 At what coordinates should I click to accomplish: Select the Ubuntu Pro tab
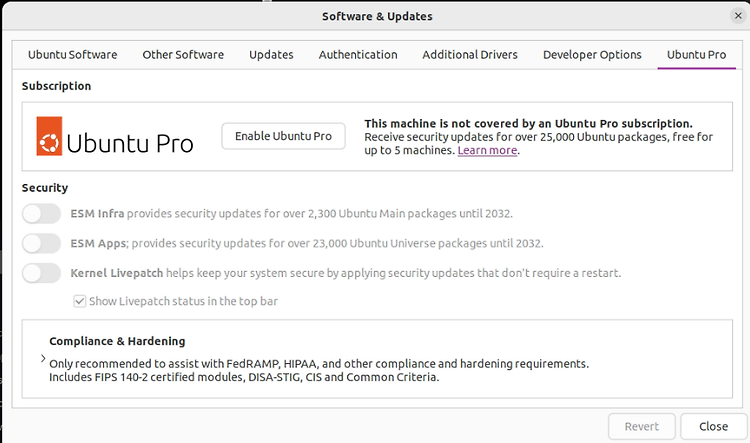pos(696,55)
